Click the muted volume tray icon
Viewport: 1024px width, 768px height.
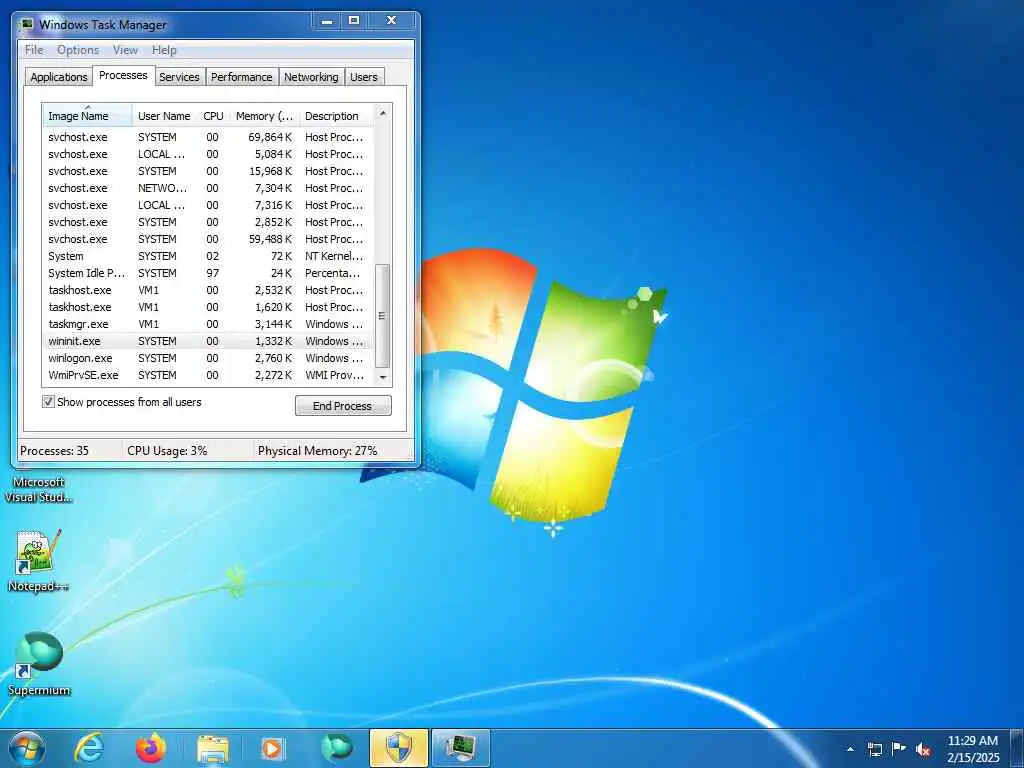(x=923, y=749)
